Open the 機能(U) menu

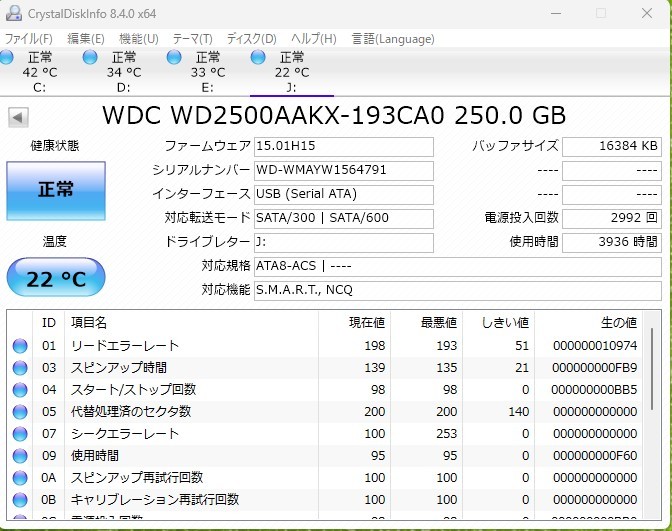[138, 39]
